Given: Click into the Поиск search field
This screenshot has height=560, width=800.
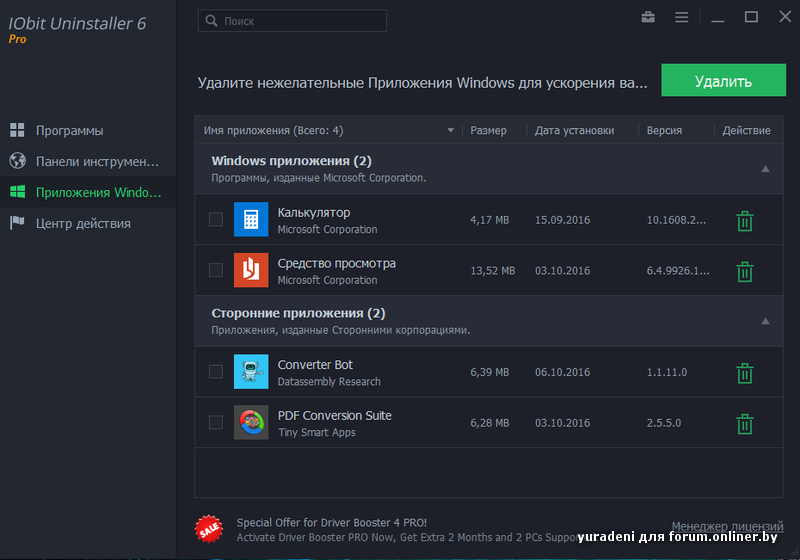Looking at the screenshot, I should click(300, 20).
